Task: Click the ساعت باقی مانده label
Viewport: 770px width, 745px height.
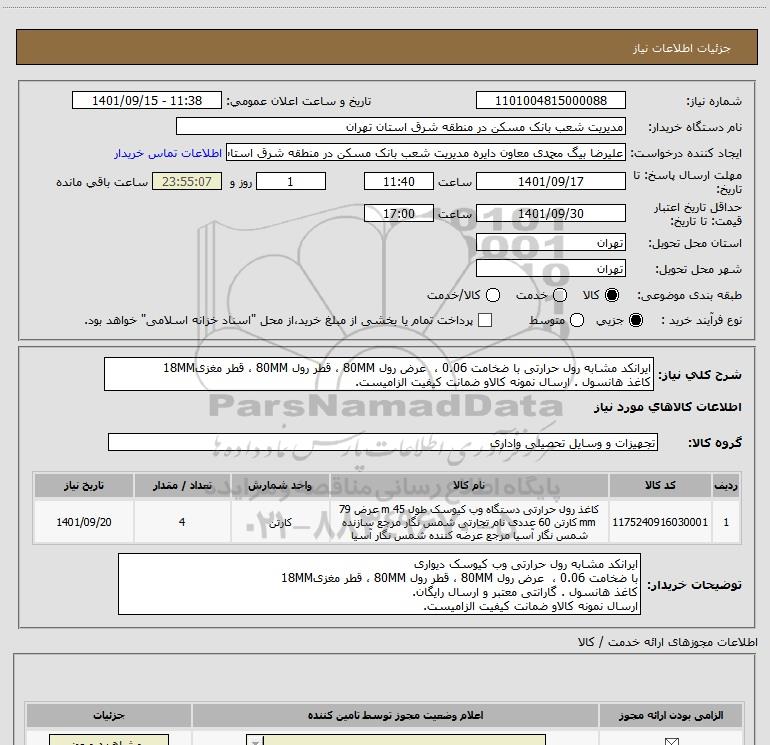Action: (102, 182)
